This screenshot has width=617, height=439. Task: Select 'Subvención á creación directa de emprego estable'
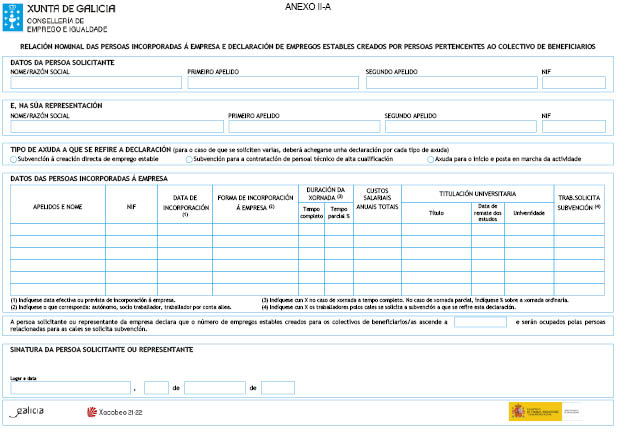click(12, 159)
